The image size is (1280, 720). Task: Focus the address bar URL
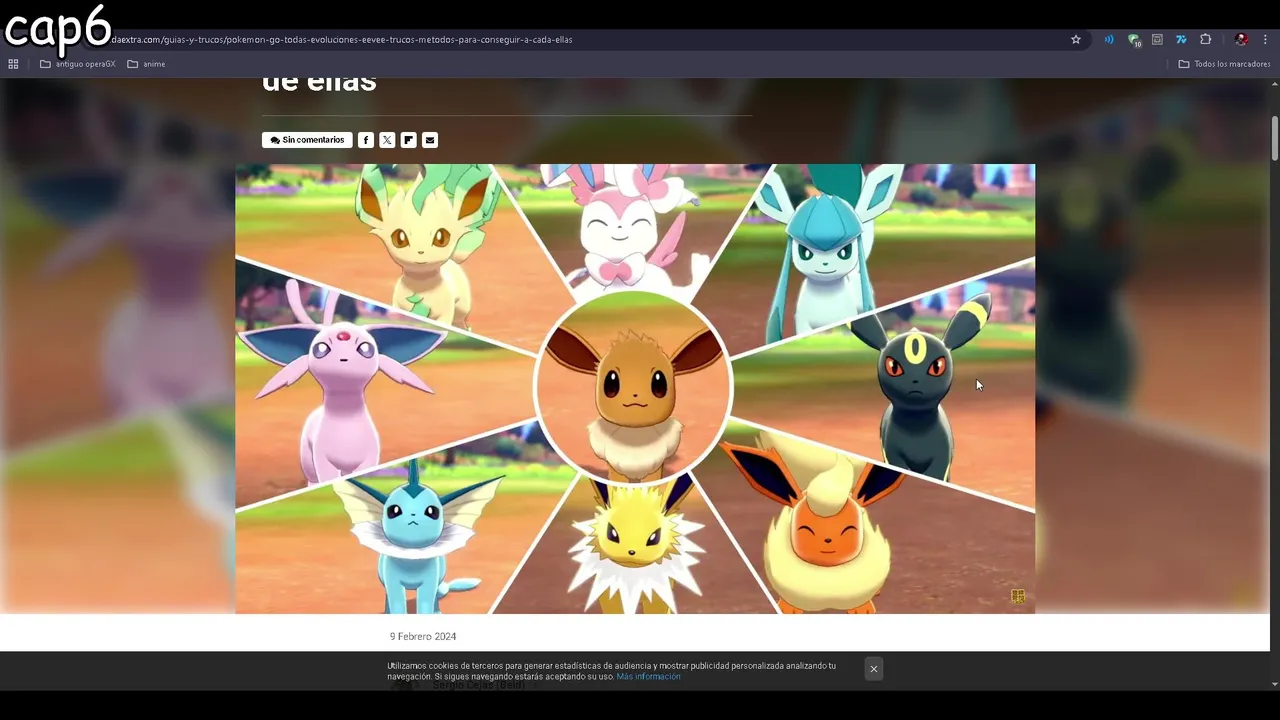coord(342,40)
